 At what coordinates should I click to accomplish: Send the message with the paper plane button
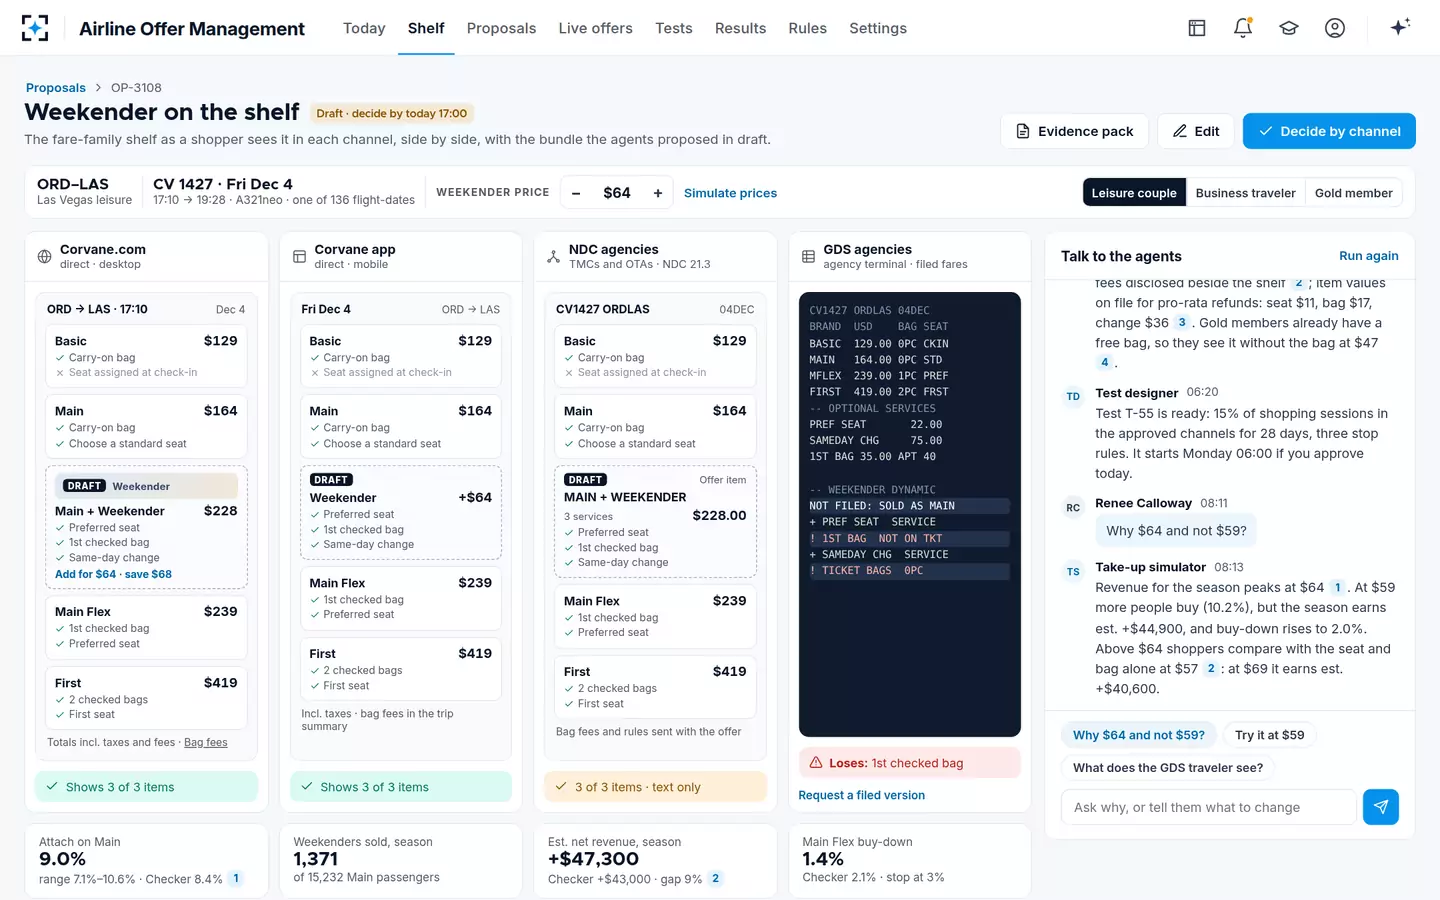coord(1381,807)
